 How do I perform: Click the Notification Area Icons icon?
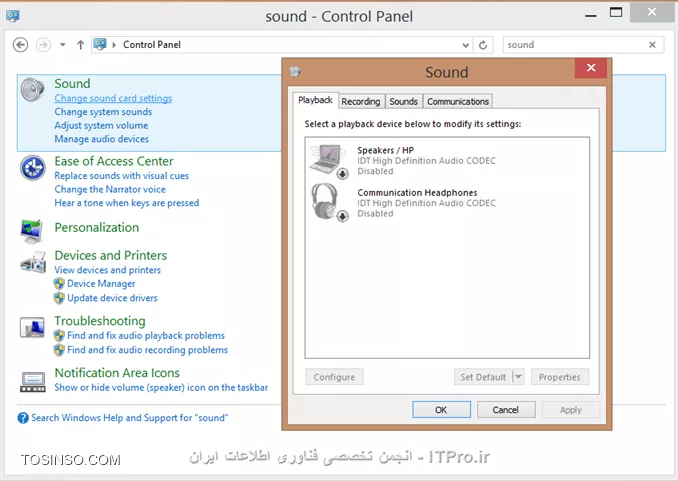[32, 382]
